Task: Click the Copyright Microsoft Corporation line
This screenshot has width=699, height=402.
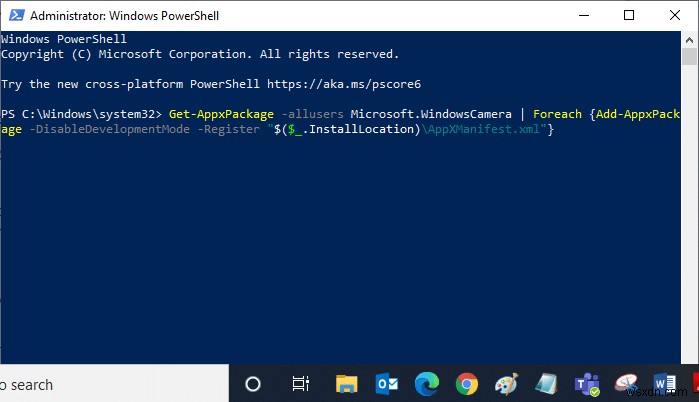Action: 200,54
